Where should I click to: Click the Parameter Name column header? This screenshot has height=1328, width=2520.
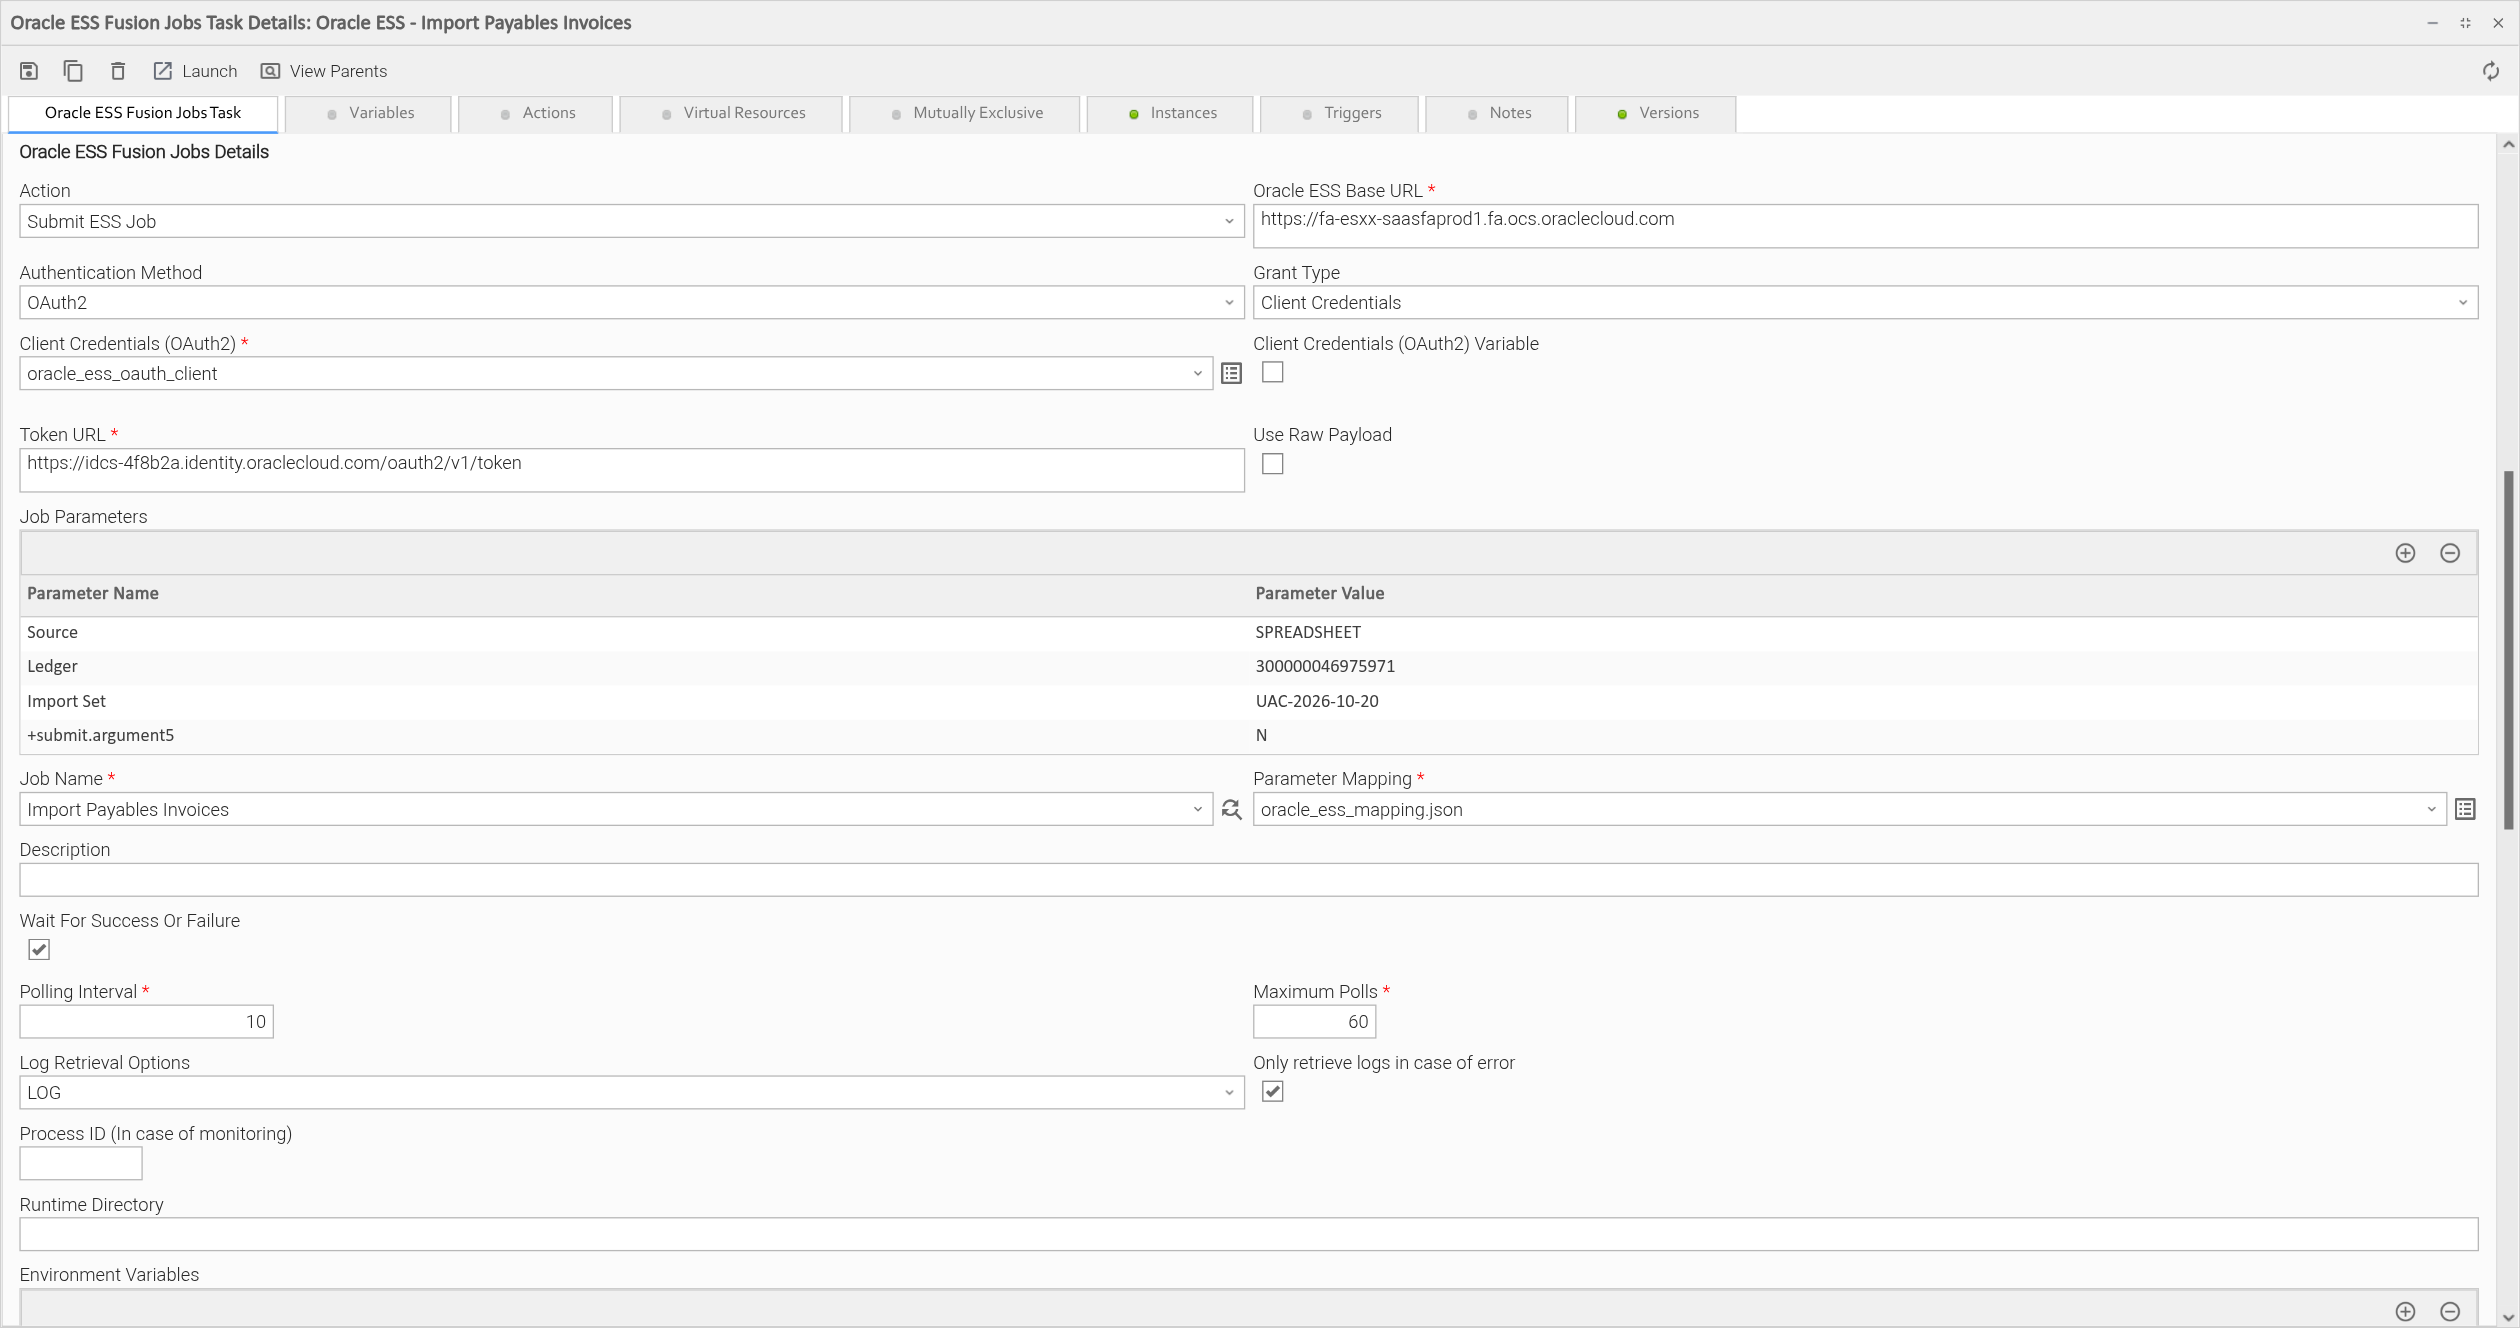(634, 593)
